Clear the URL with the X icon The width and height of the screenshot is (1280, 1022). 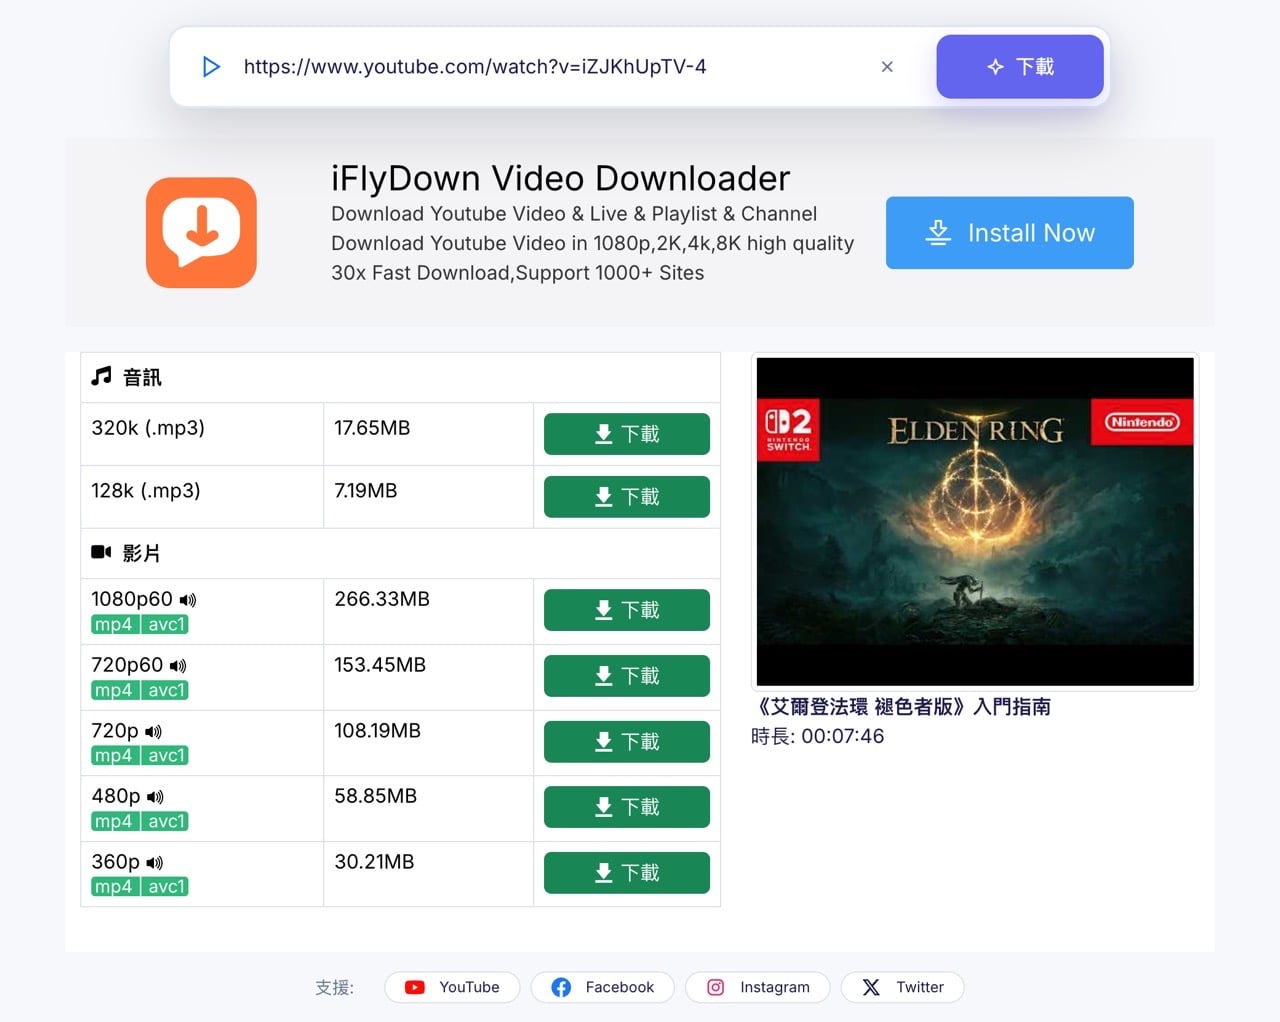(887, 67)
